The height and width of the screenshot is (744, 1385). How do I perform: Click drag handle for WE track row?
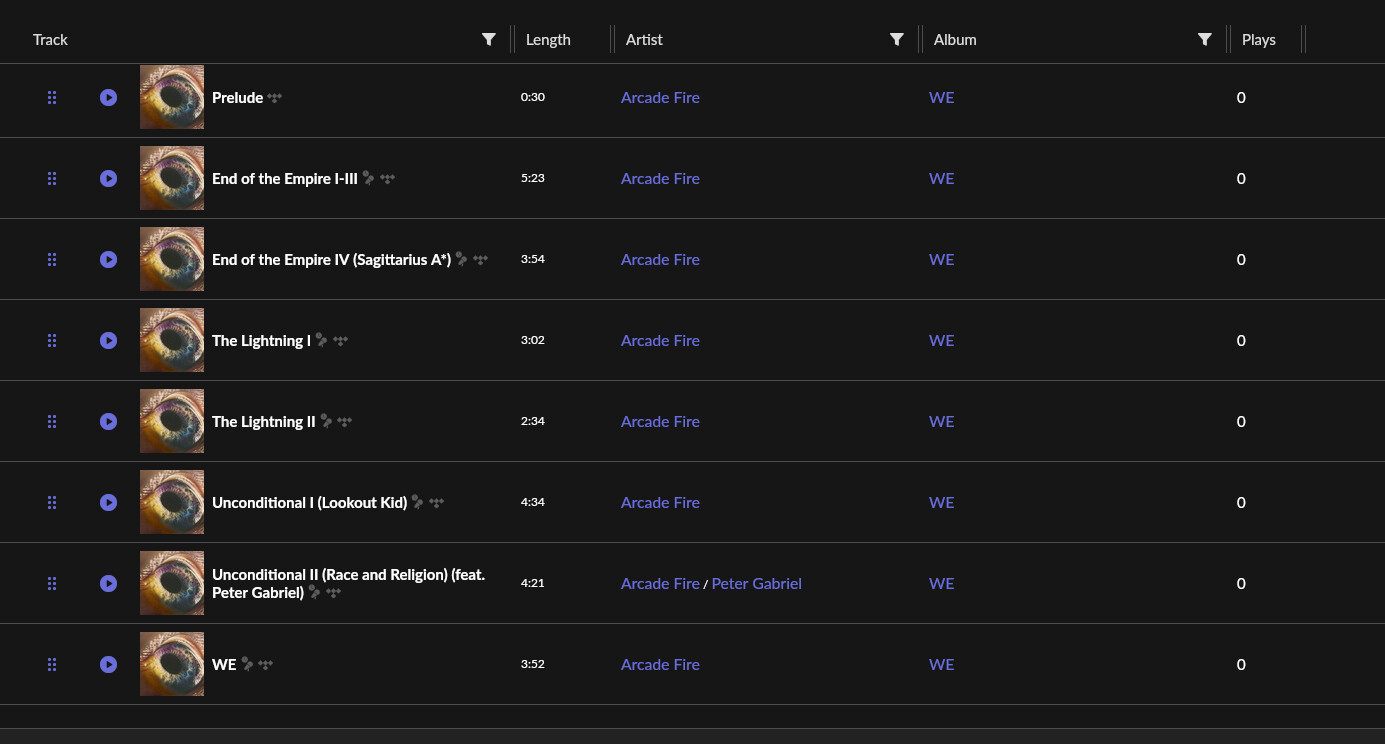pyautogui.click(x=52, y=664)
